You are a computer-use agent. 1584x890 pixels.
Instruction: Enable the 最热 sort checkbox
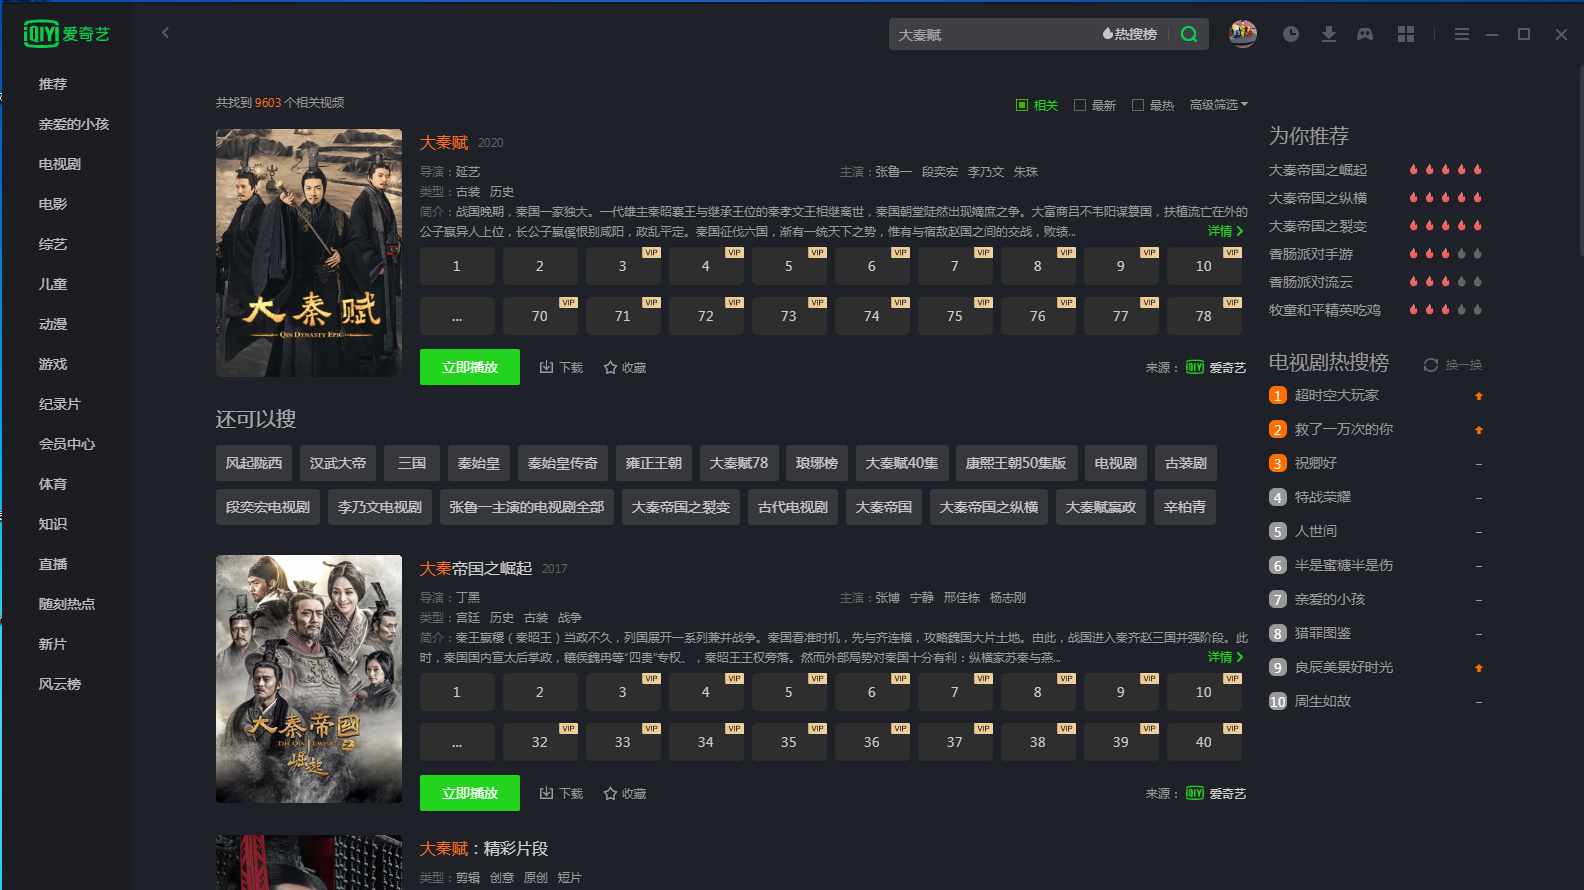coord(1138,105)
